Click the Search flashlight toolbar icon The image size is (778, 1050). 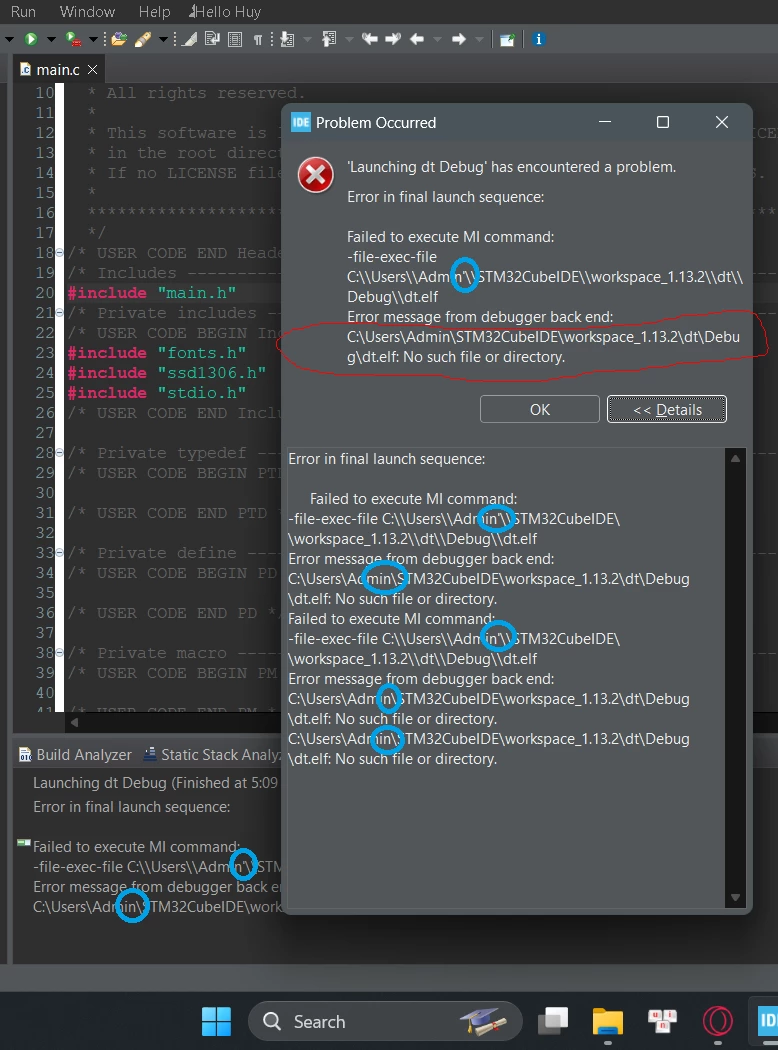tap(143, 39)
